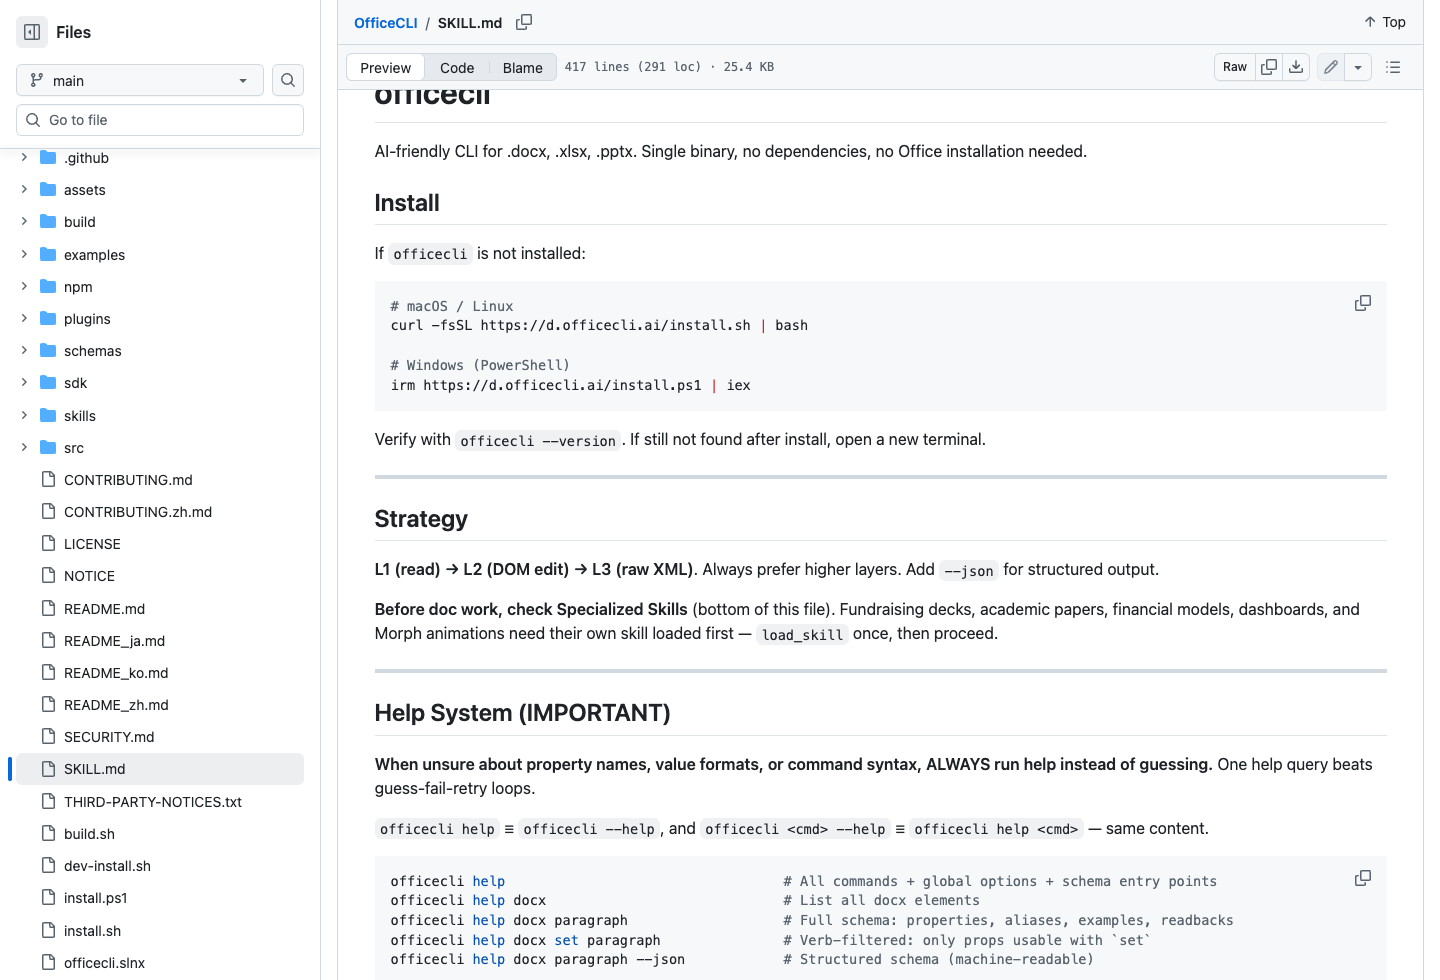
Task: Open more edit options dropdown
Action: tap(1358, 67)
